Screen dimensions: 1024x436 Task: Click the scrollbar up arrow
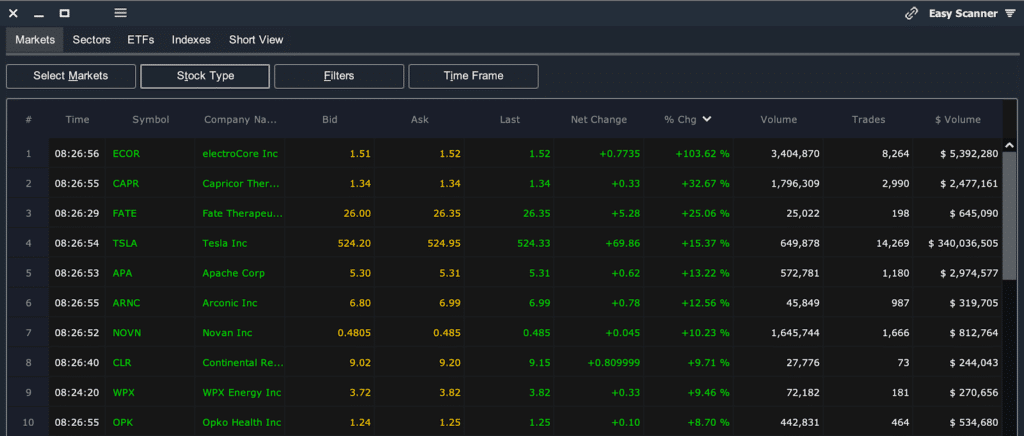[1009, 145]
